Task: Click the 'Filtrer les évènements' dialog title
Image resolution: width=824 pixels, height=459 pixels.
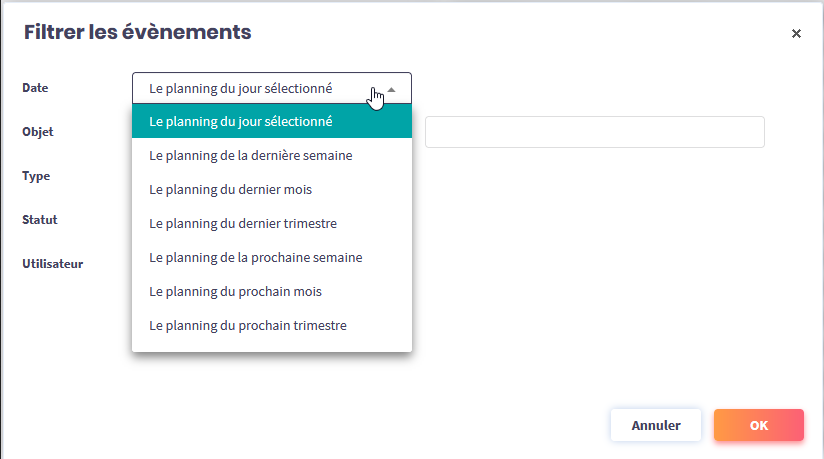Action: [137, 32]
